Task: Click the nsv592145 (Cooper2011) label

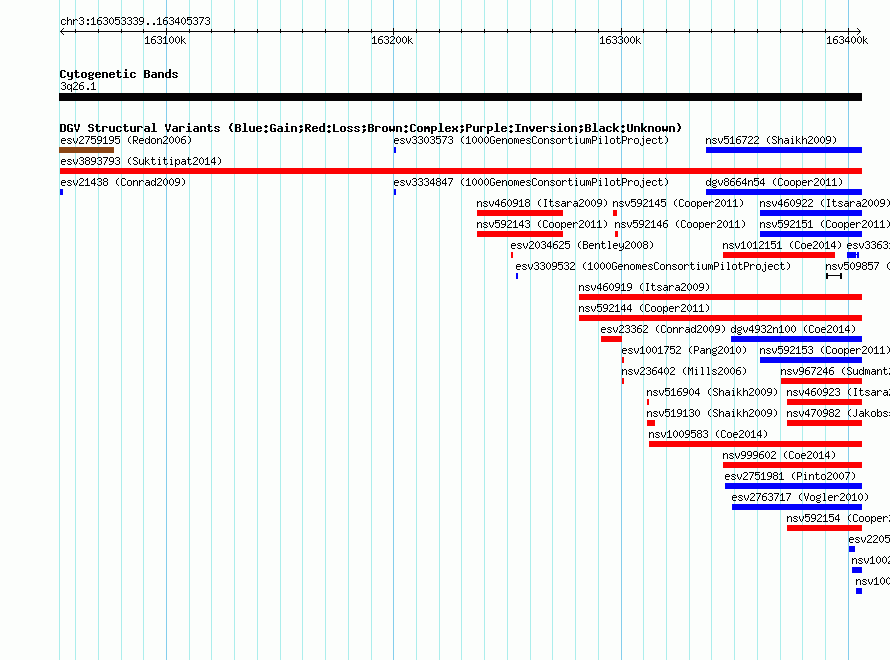Action: coord(678,203)
